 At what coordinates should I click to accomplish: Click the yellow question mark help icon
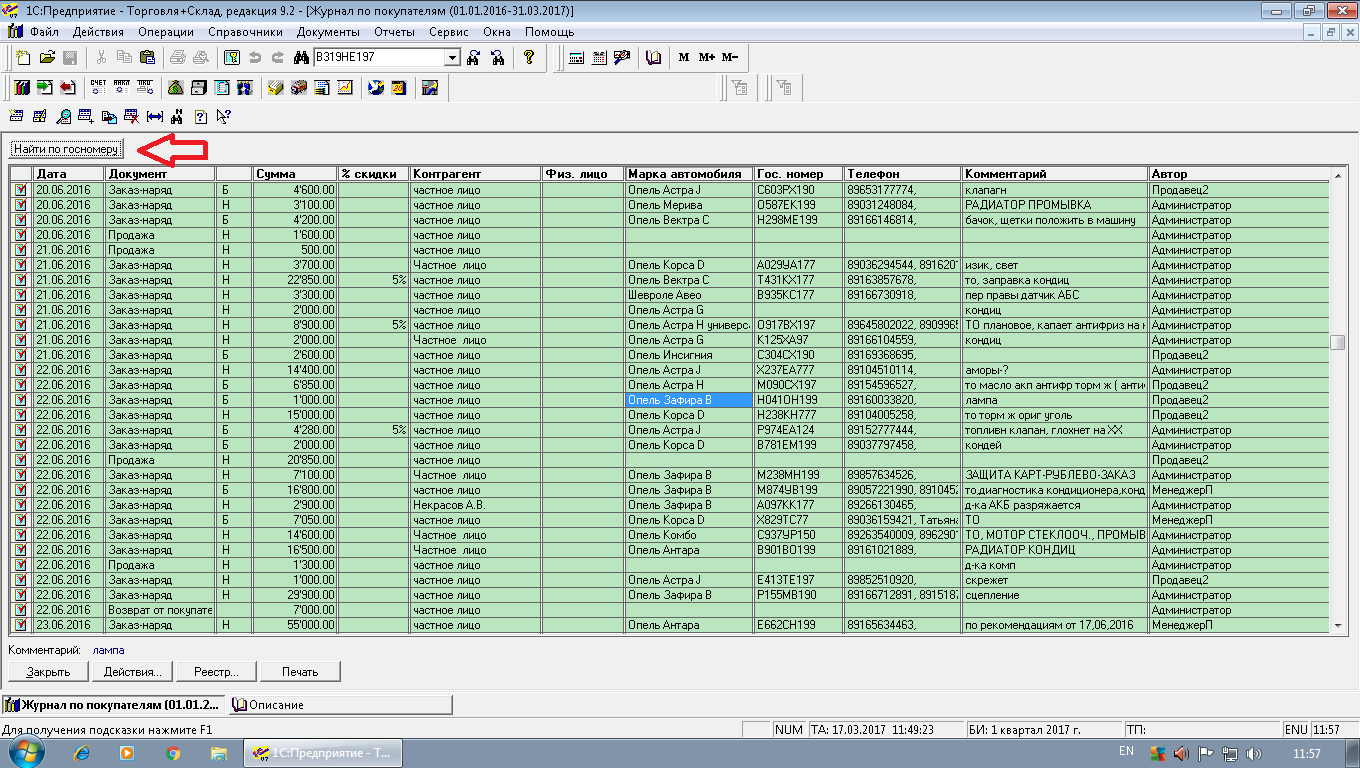(x=529, y=58)
